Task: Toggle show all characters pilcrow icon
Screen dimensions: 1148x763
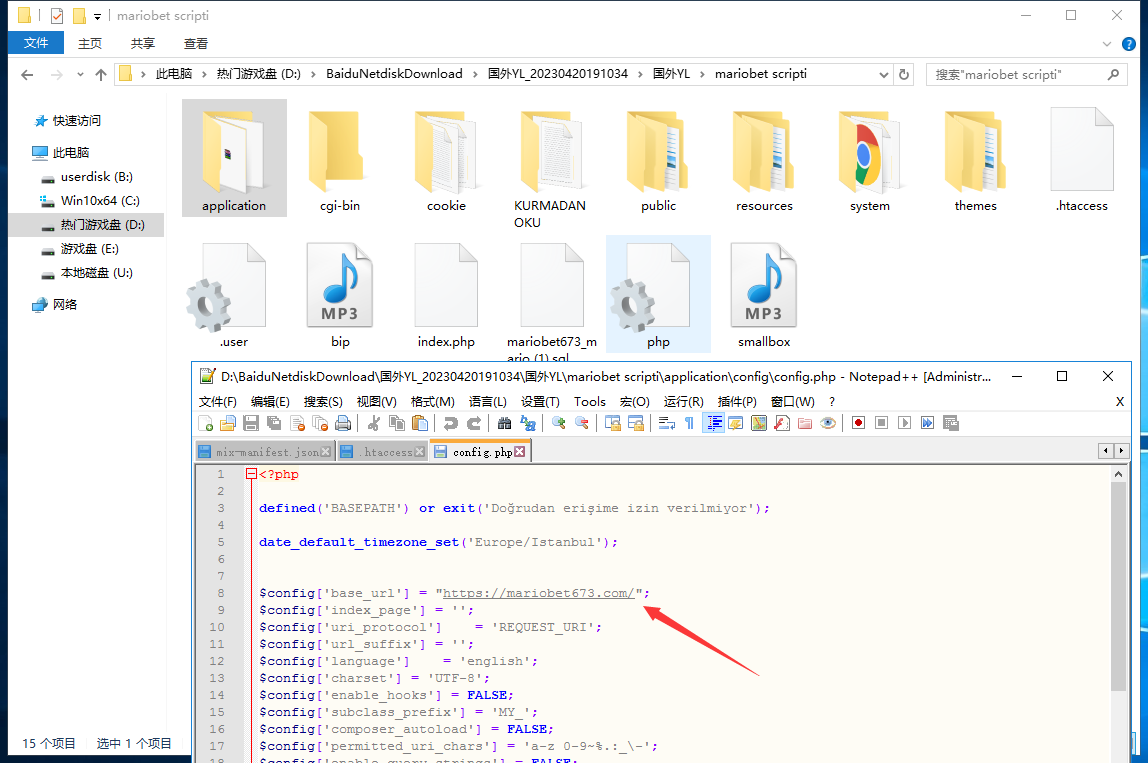Action: tap(689, 423)
